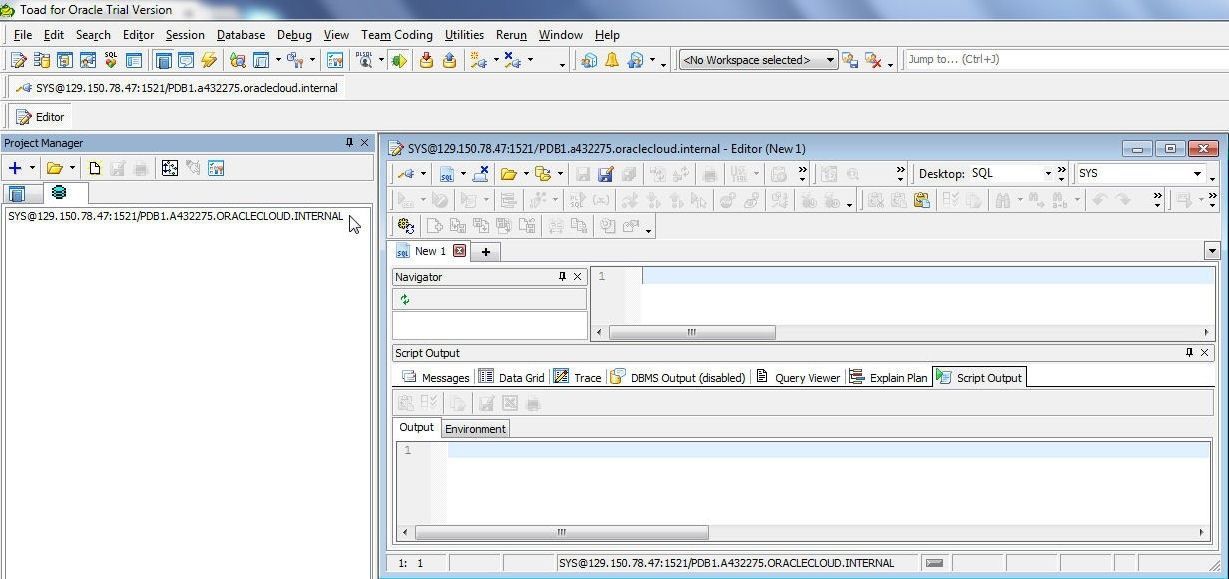Toggle pin on Script Output panel
The image size is (1229, 579).
coord(1189,353)
